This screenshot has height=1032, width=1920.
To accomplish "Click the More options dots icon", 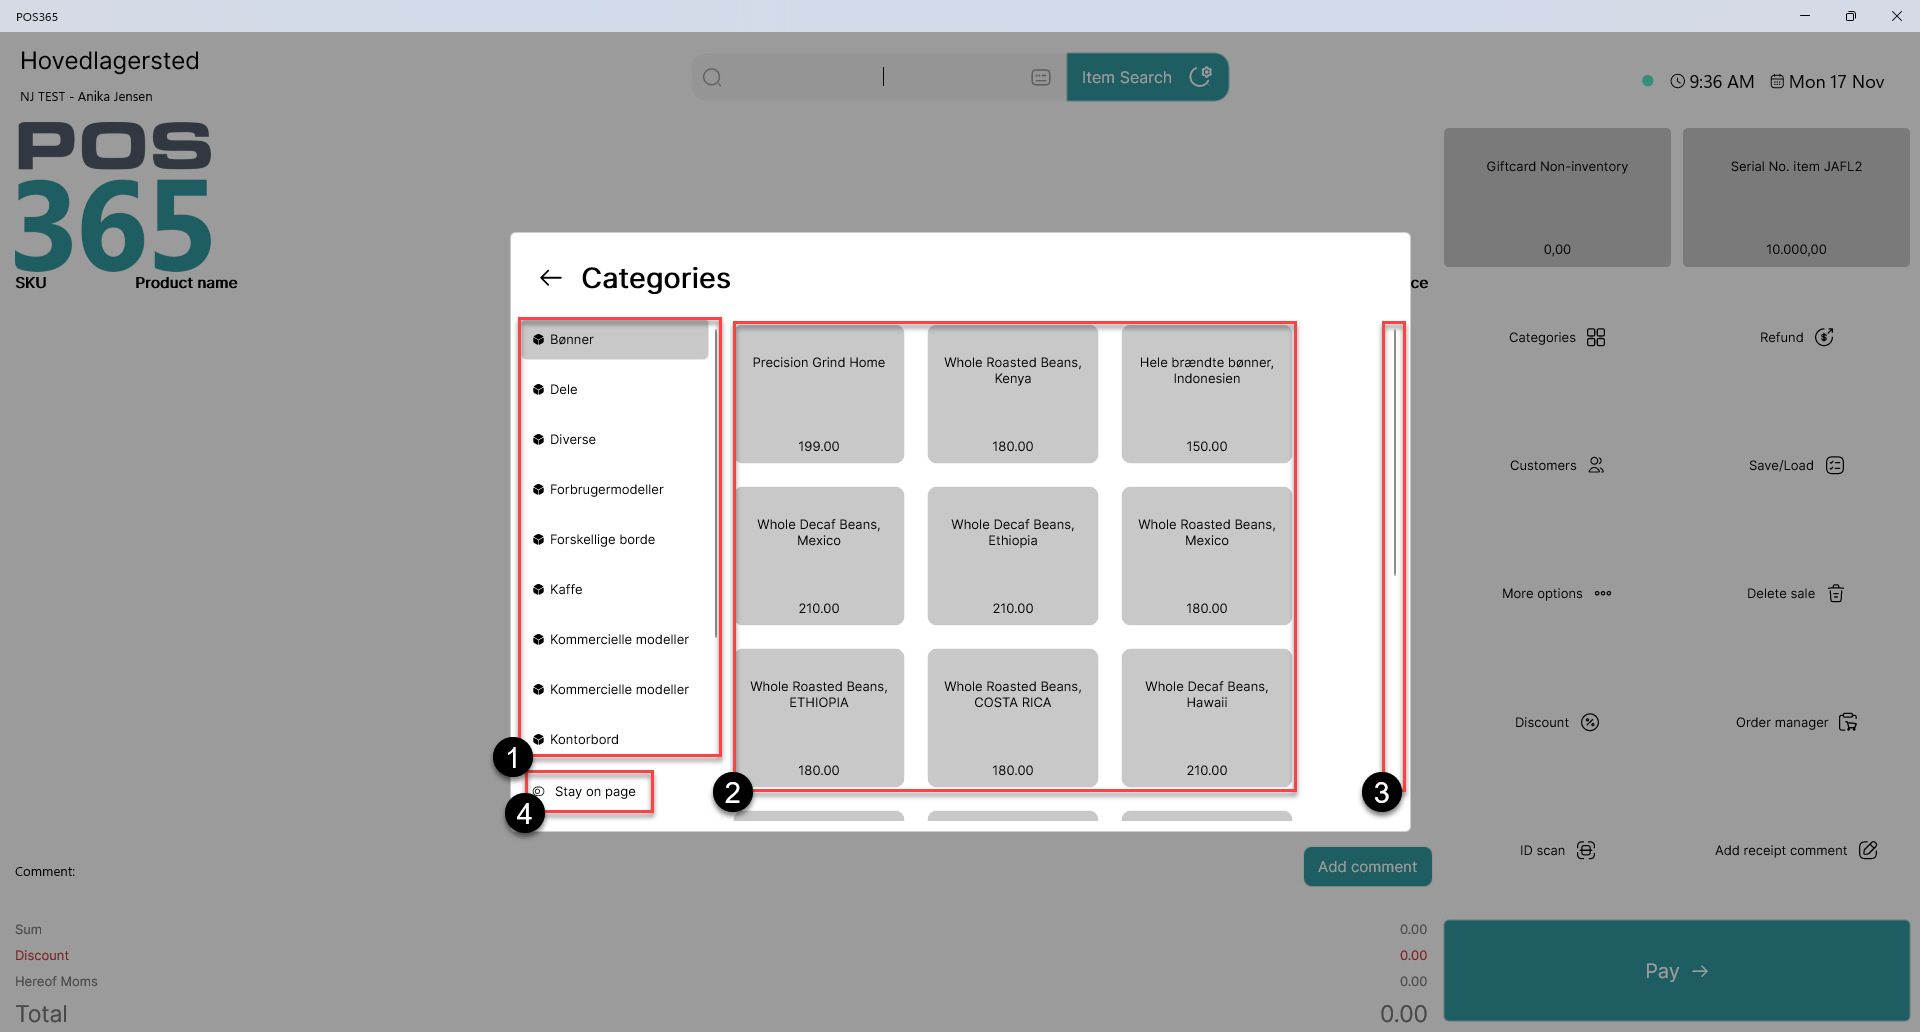I will [x=1603, y=593].
